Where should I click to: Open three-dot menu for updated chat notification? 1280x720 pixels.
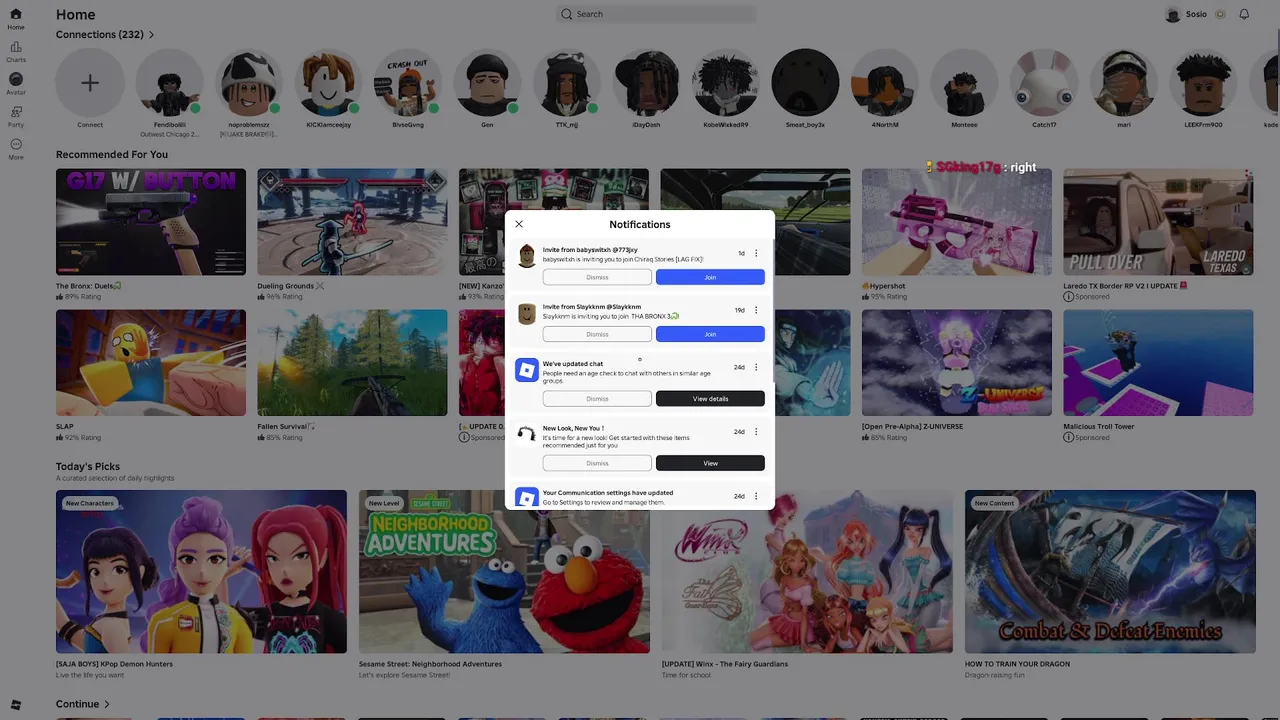[756, 367]
